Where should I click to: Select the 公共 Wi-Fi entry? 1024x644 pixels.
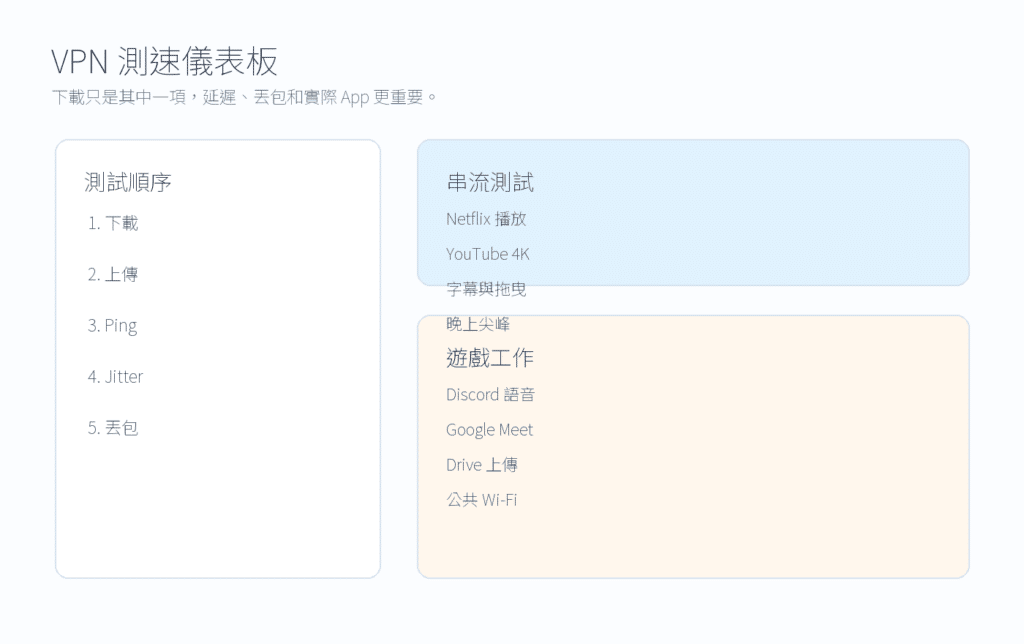tap(481, 500)
